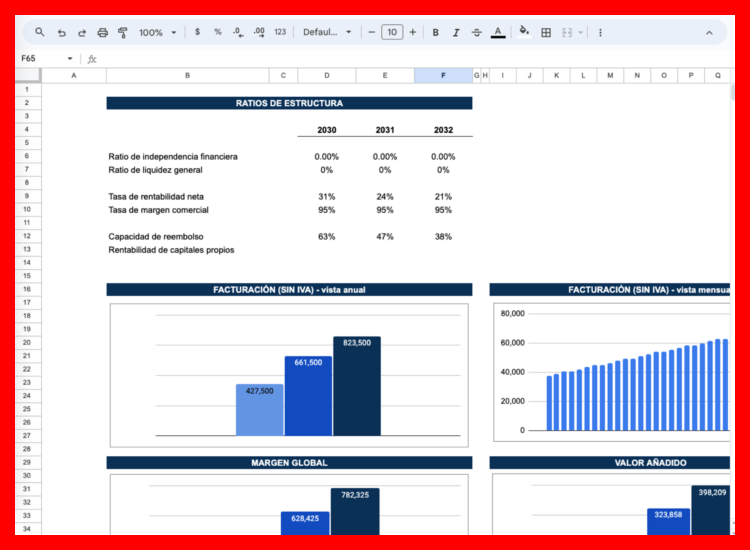
Task: Select row 20 header
Action: pyautogui.click(x=27, y=342)
